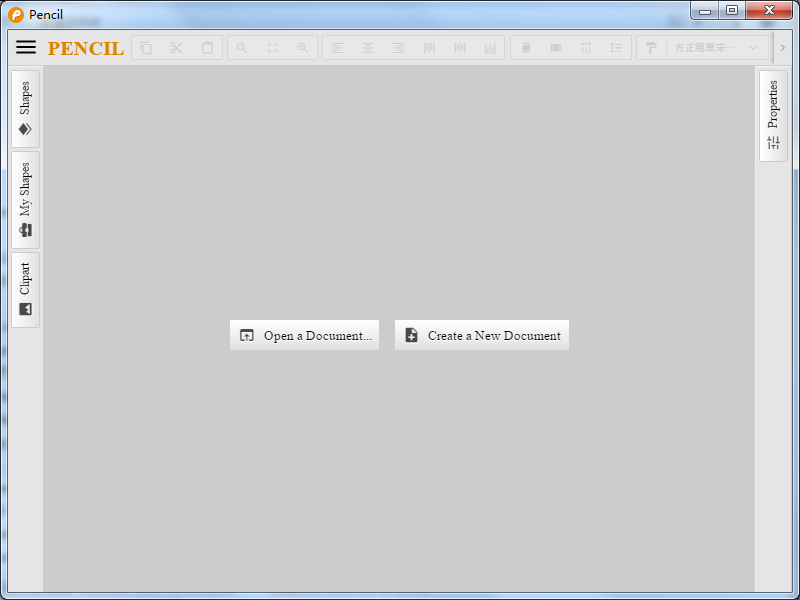
Task: Open the font family dropdown
Action: coord(716,48)
